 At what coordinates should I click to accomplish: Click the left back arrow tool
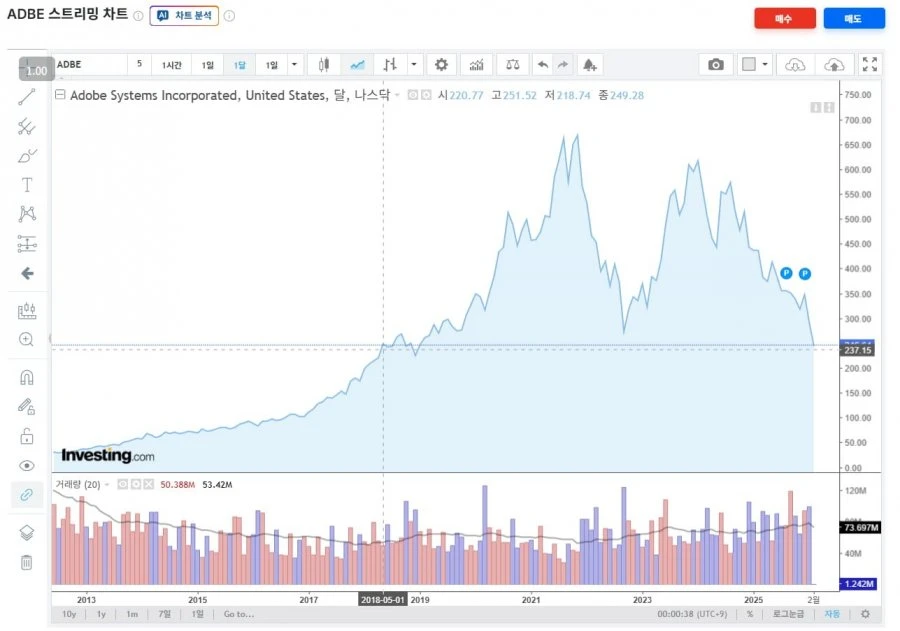click(x=27, y=273)
